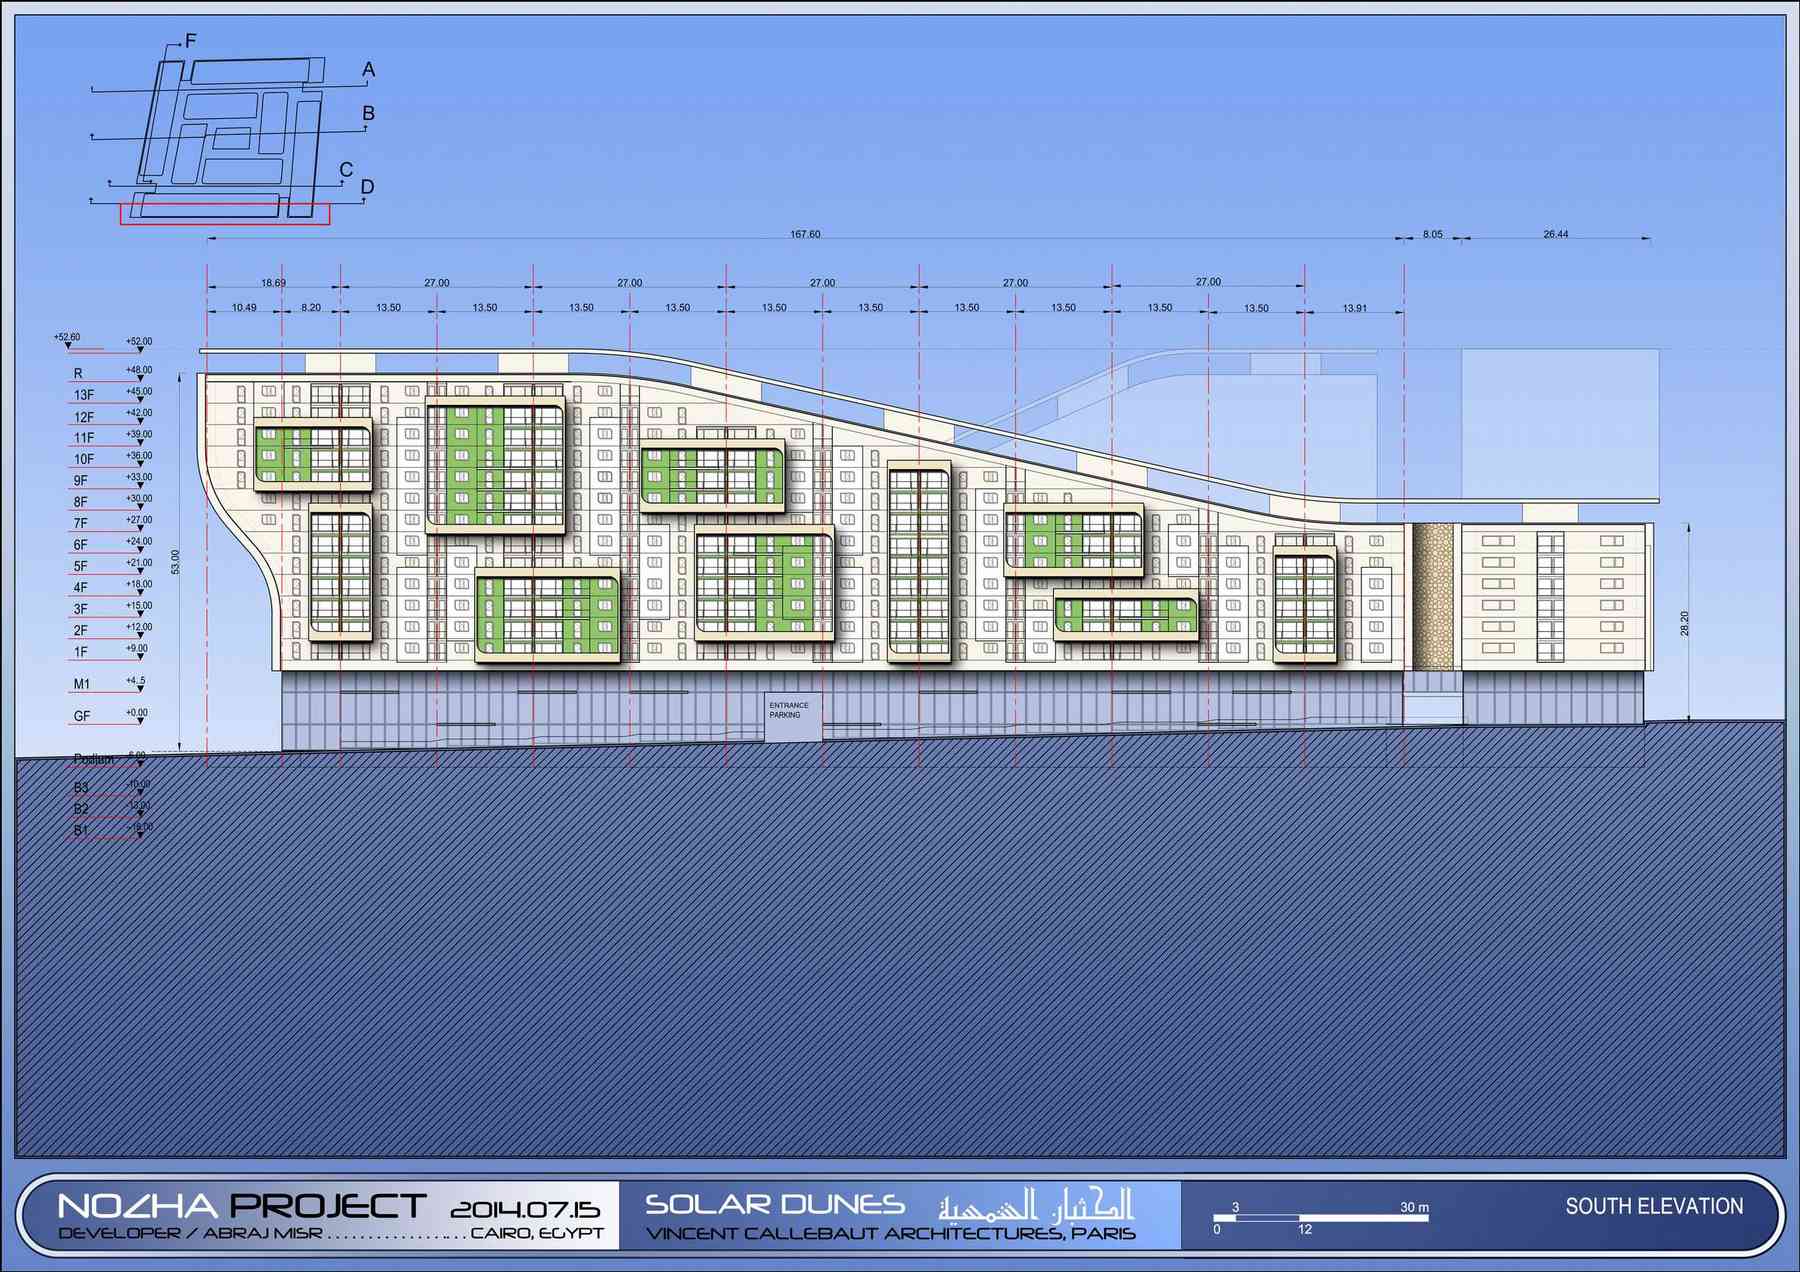Click the M1 level label

click(82, 684)
